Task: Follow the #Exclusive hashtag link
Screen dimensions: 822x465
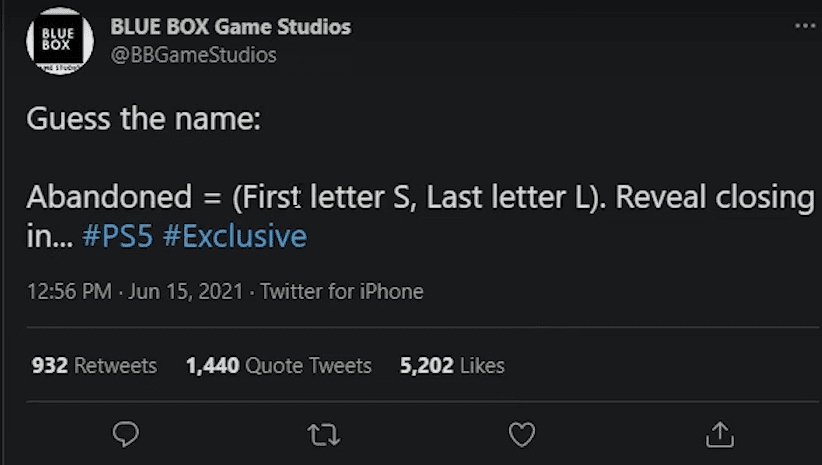Action: click(235, 236)
